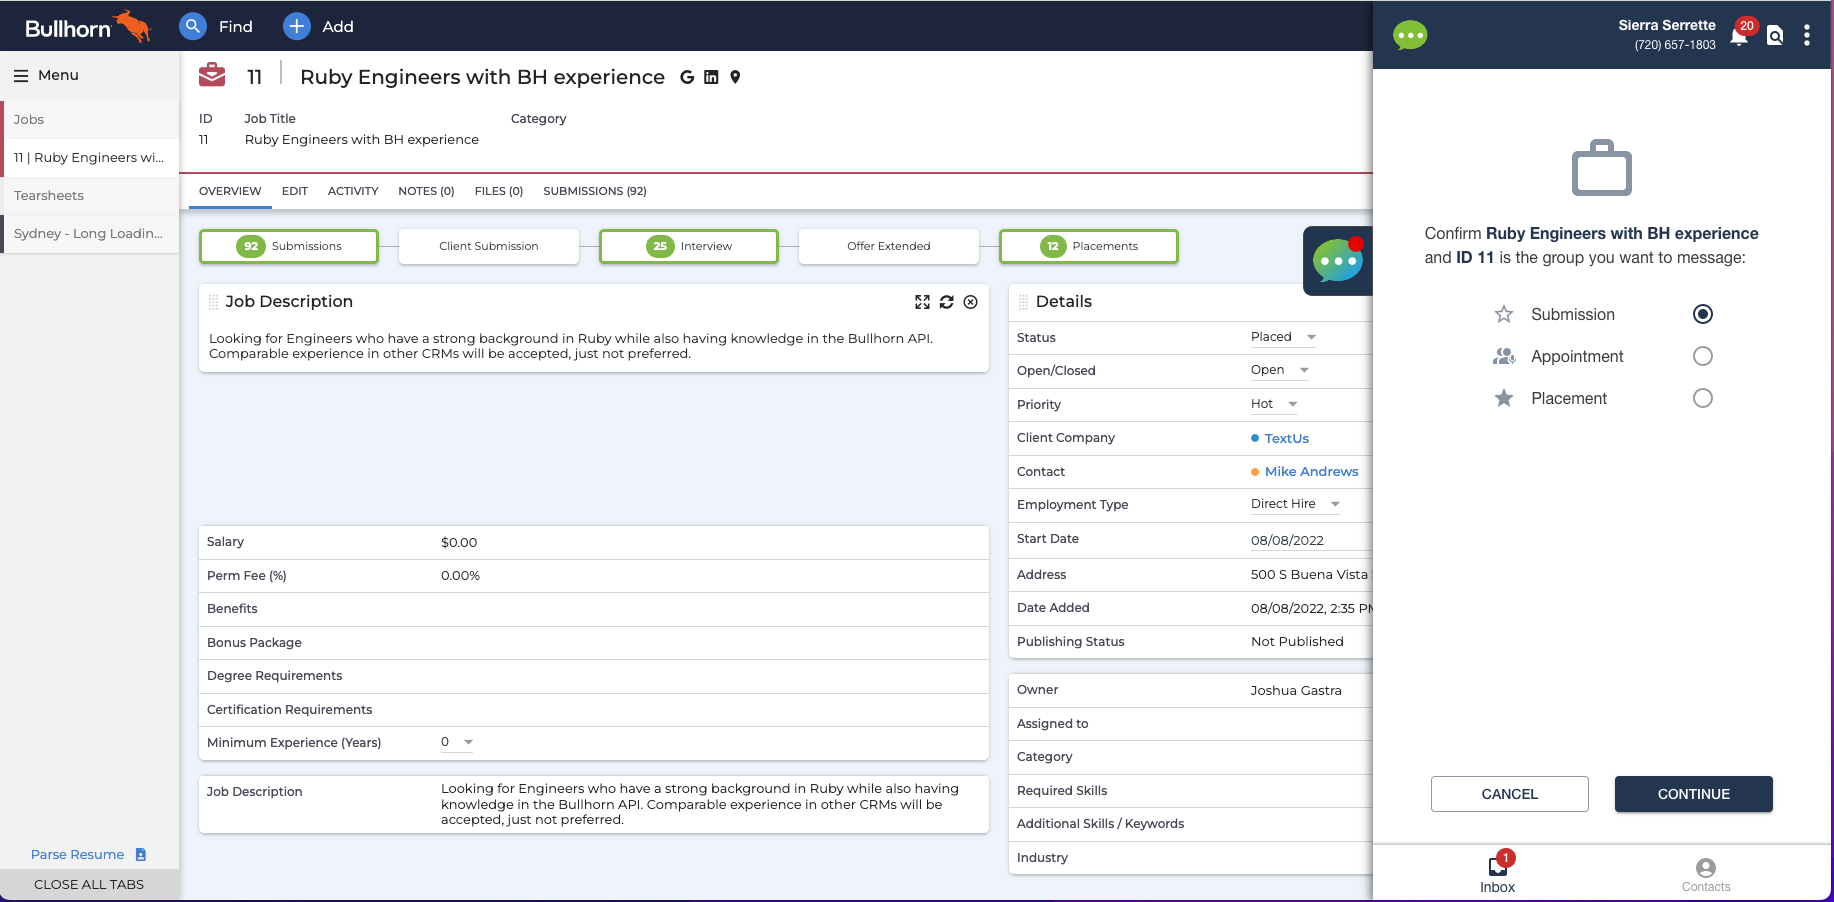1834x902 pixels.
Task: Expand the Job Description card to full screen
Action: 923,301
